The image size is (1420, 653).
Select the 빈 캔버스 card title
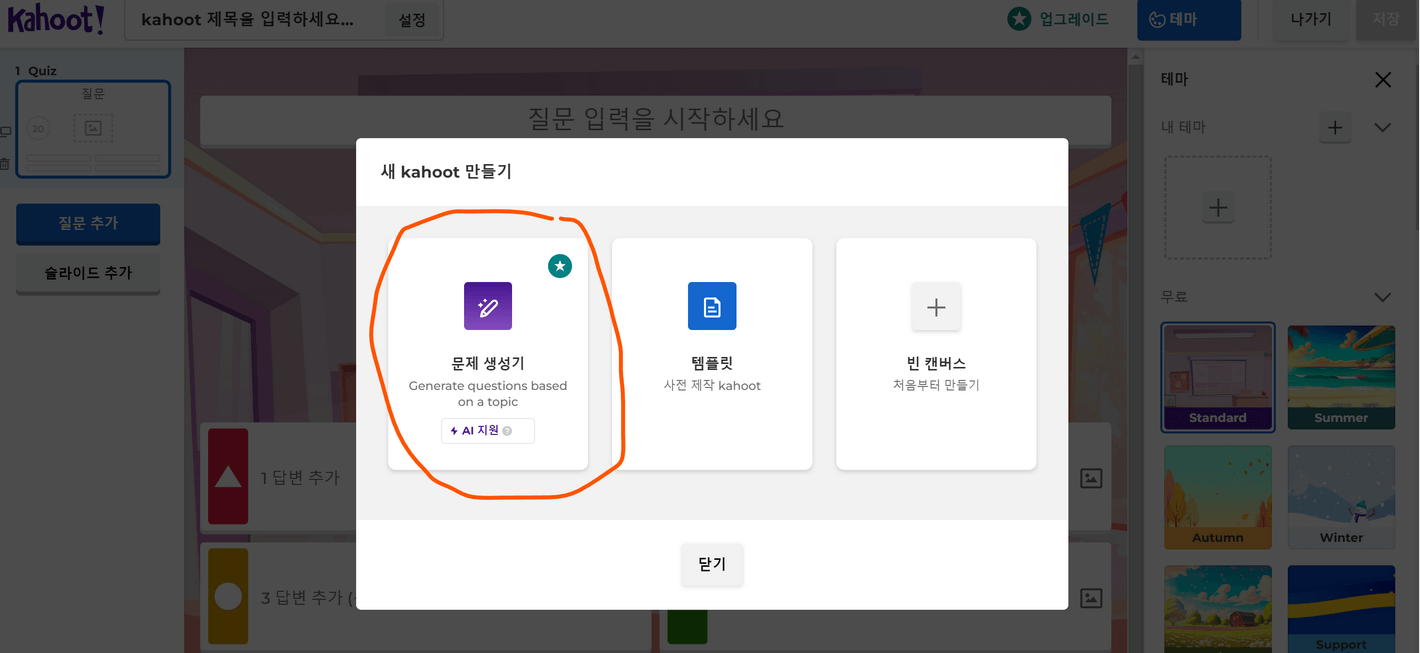[x=936, y=364]
